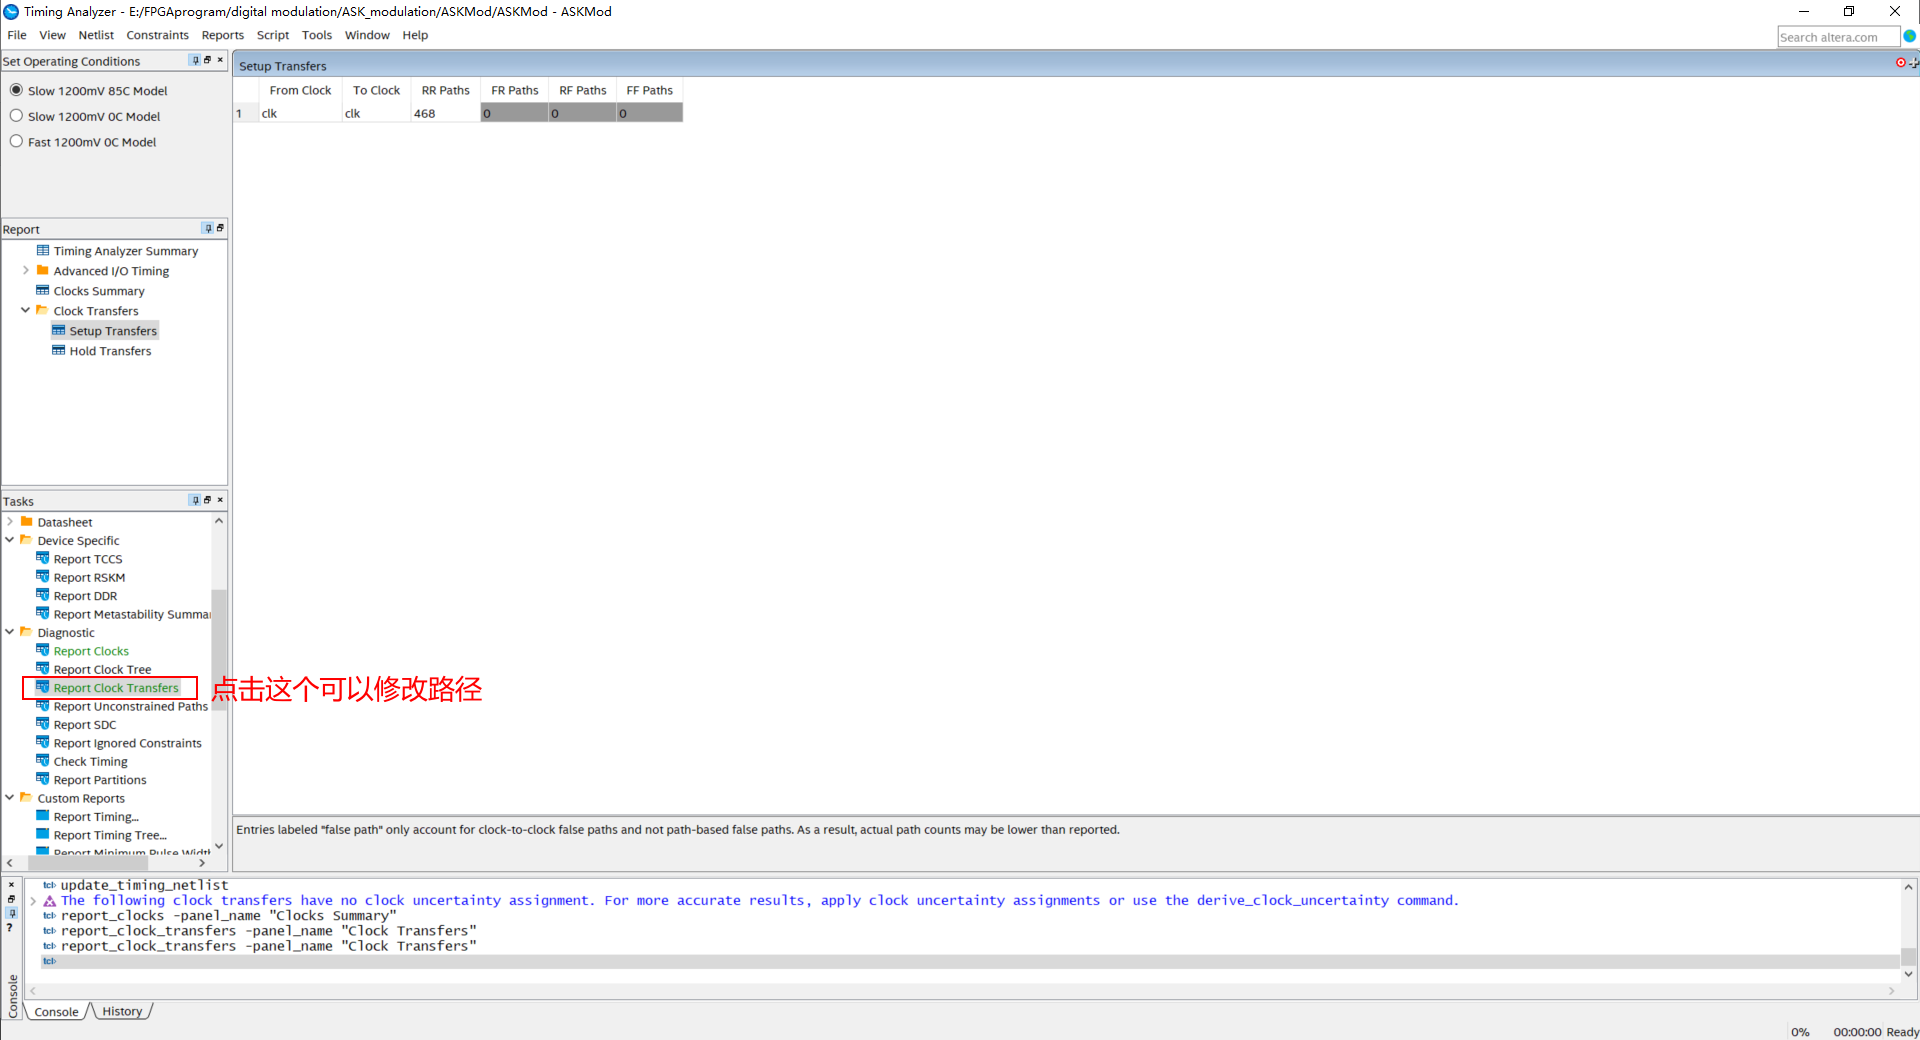The height and width of the screenshot is (1040, 1920).
Task: Expand the clock uncertainty warning in Console
Action: pyautogui.click(x=34, y=900)
